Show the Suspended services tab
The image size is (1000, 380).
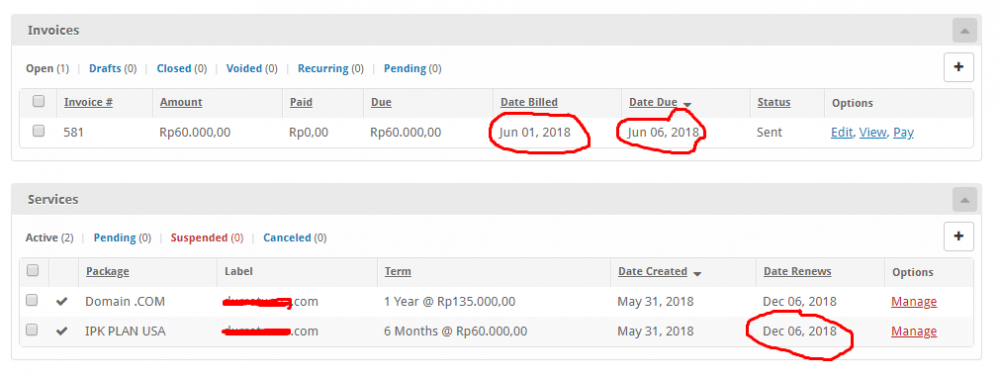click(x=198, y=238)
